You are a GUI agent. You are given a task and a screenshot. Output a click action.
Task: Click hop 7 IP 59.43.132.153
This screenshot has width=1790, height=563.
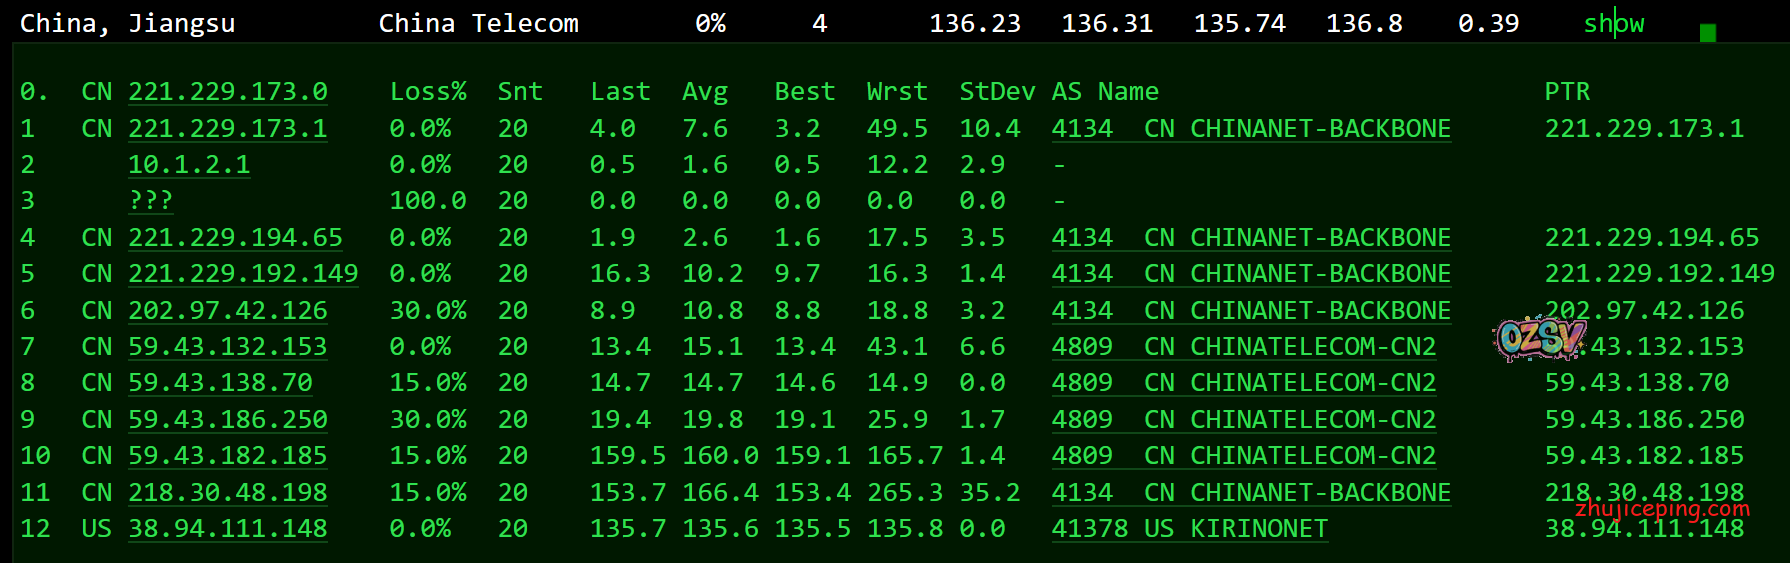(227, 347)
